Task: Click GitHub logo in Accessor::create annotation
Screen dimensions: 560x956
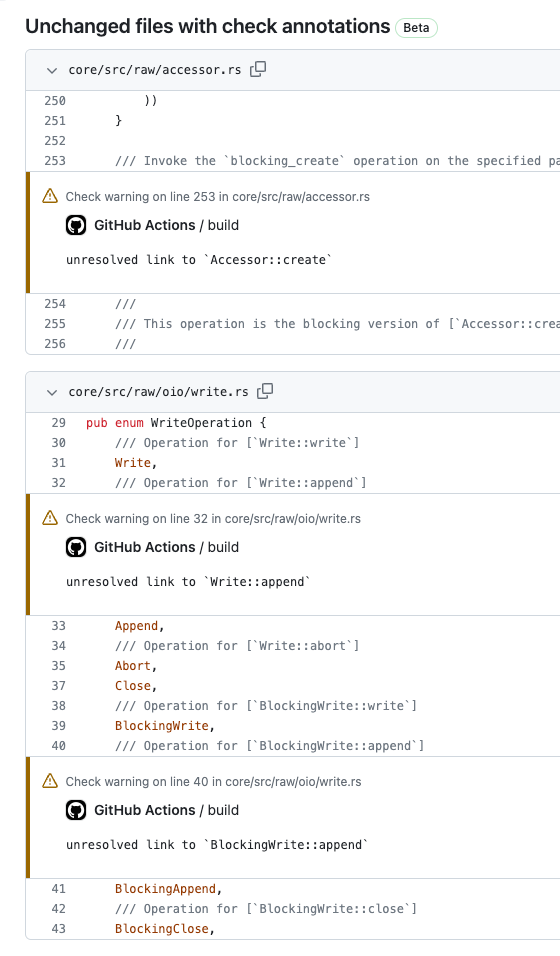Action: click(76, 226)
